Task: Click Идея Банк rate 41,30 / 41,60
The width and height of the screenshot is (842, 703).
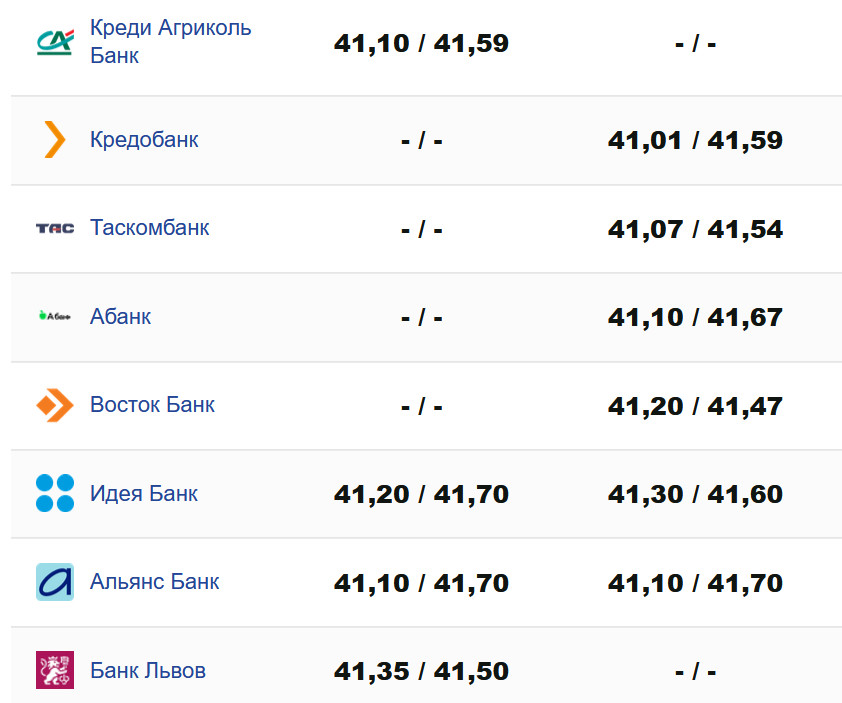Action: click(695, 494)
